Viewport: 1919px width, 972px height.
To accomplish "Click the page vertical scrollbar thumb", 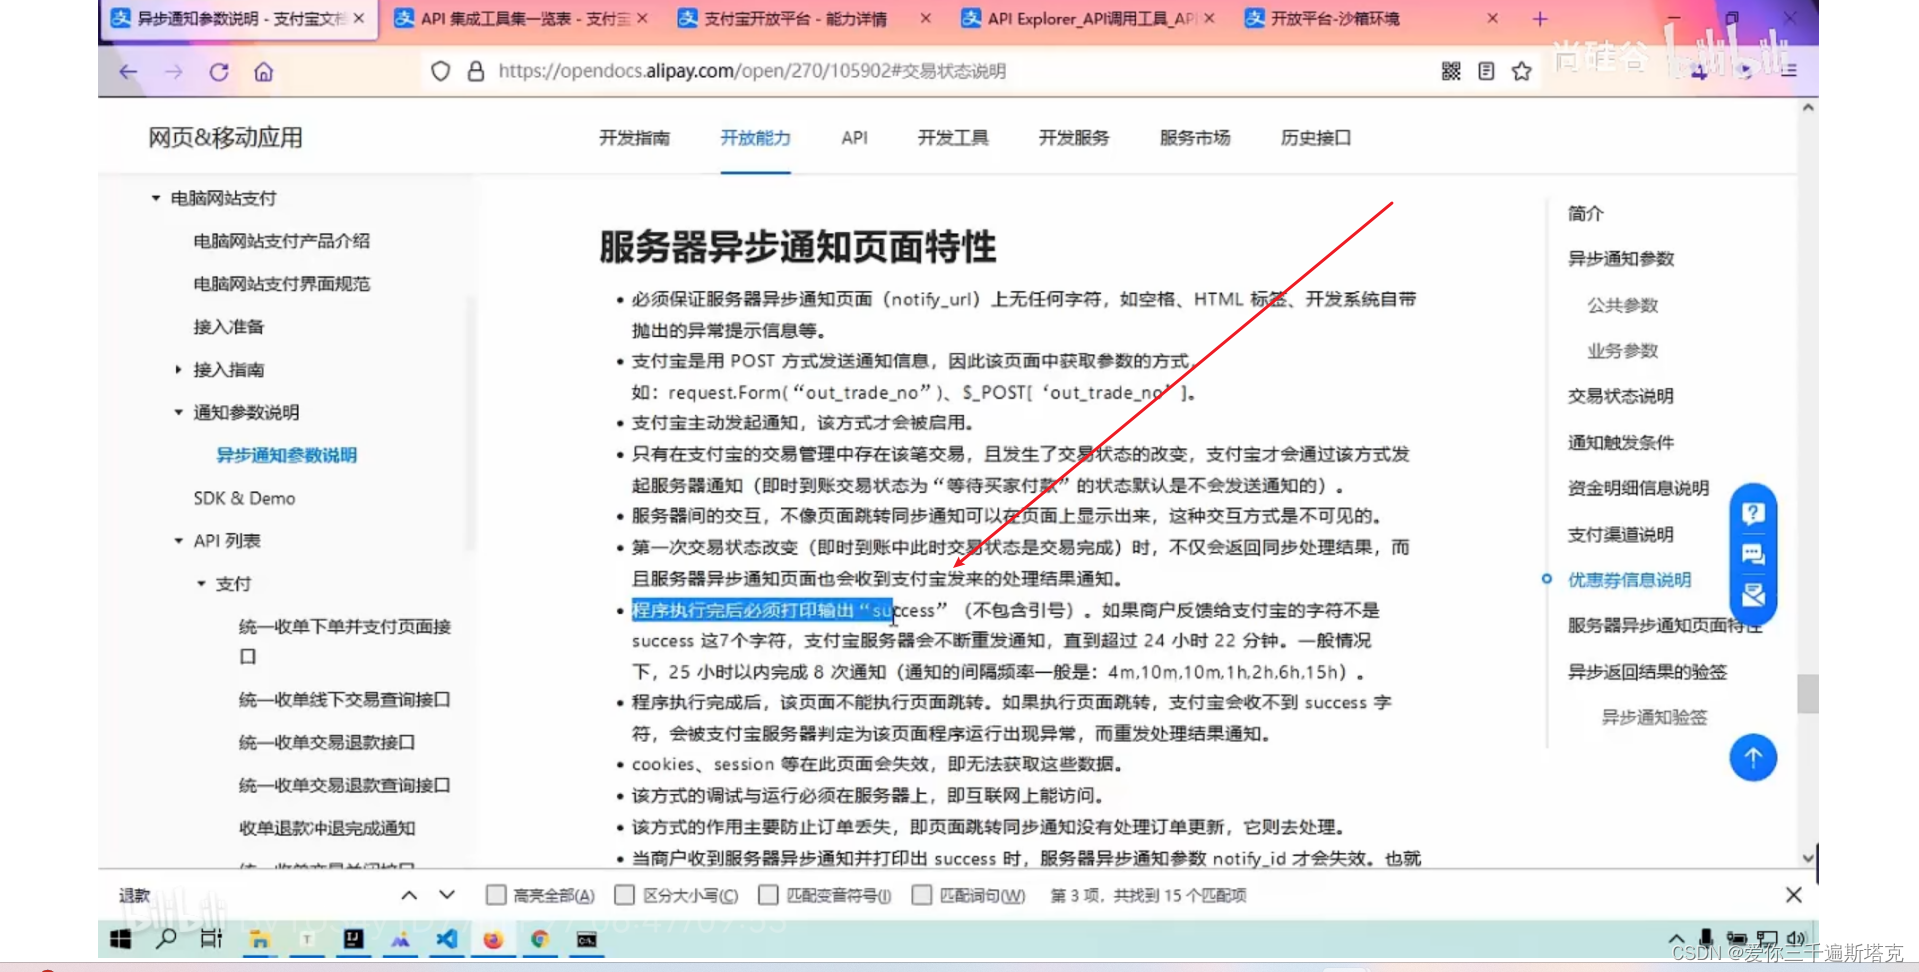I will (1807, 694).
